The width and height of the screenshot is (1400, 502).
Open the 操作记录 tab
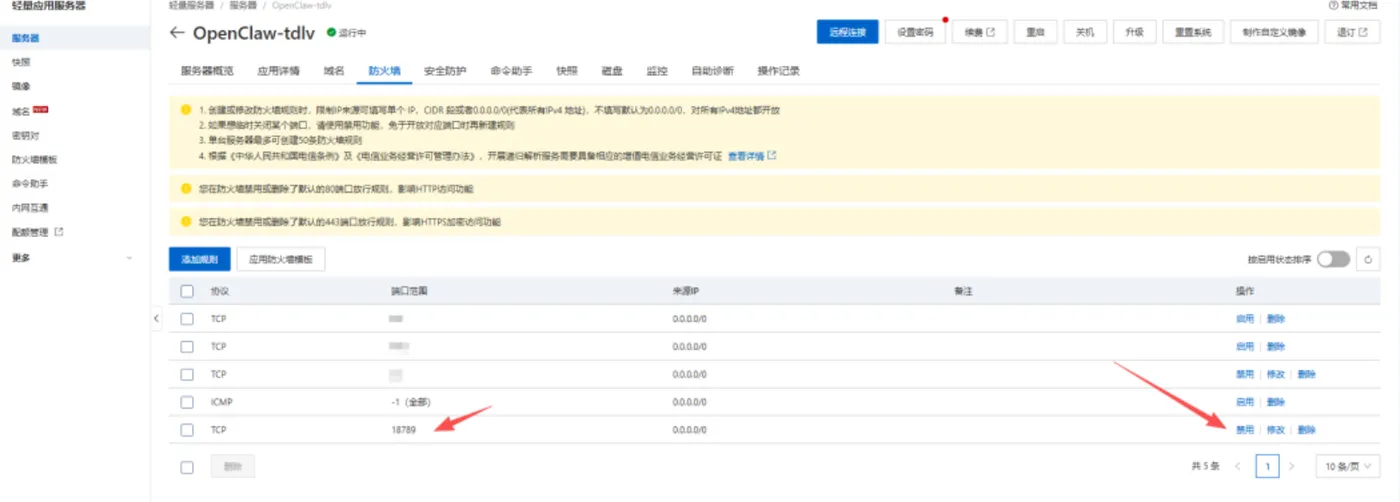tap(778, 71)
